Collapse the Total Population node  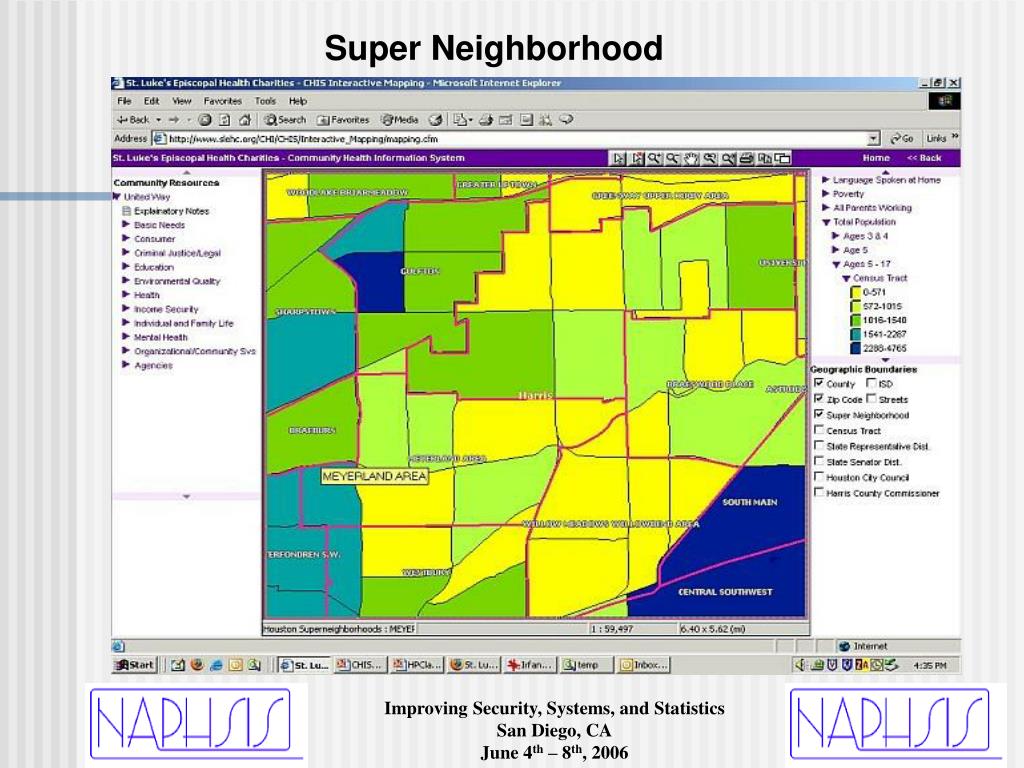(825, 221)
